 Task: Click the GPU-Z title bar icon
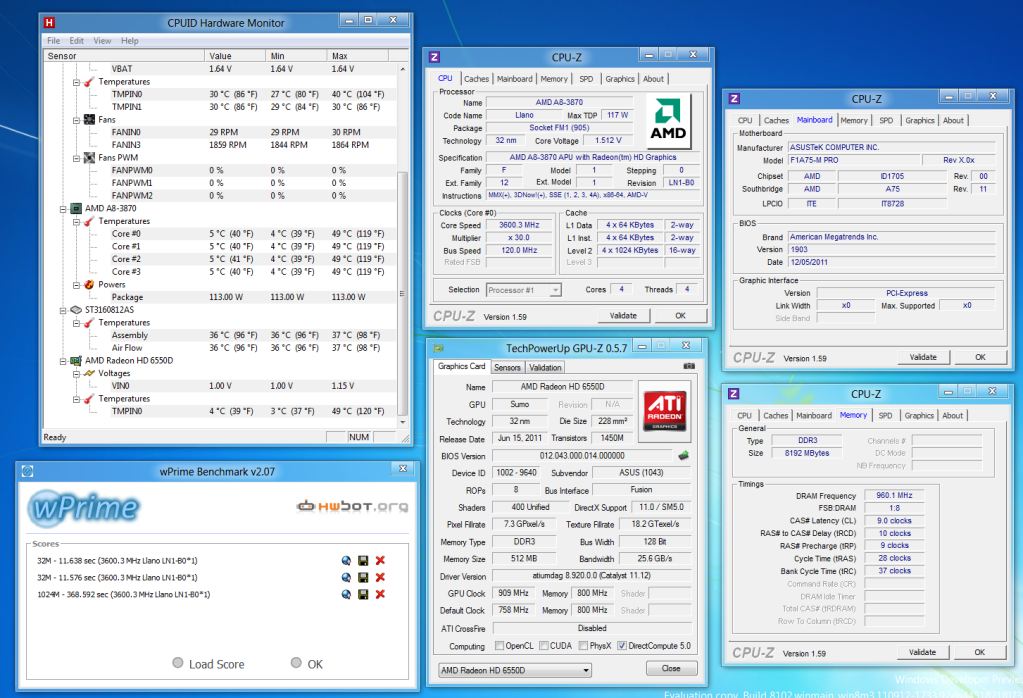[x=438, y=348]
